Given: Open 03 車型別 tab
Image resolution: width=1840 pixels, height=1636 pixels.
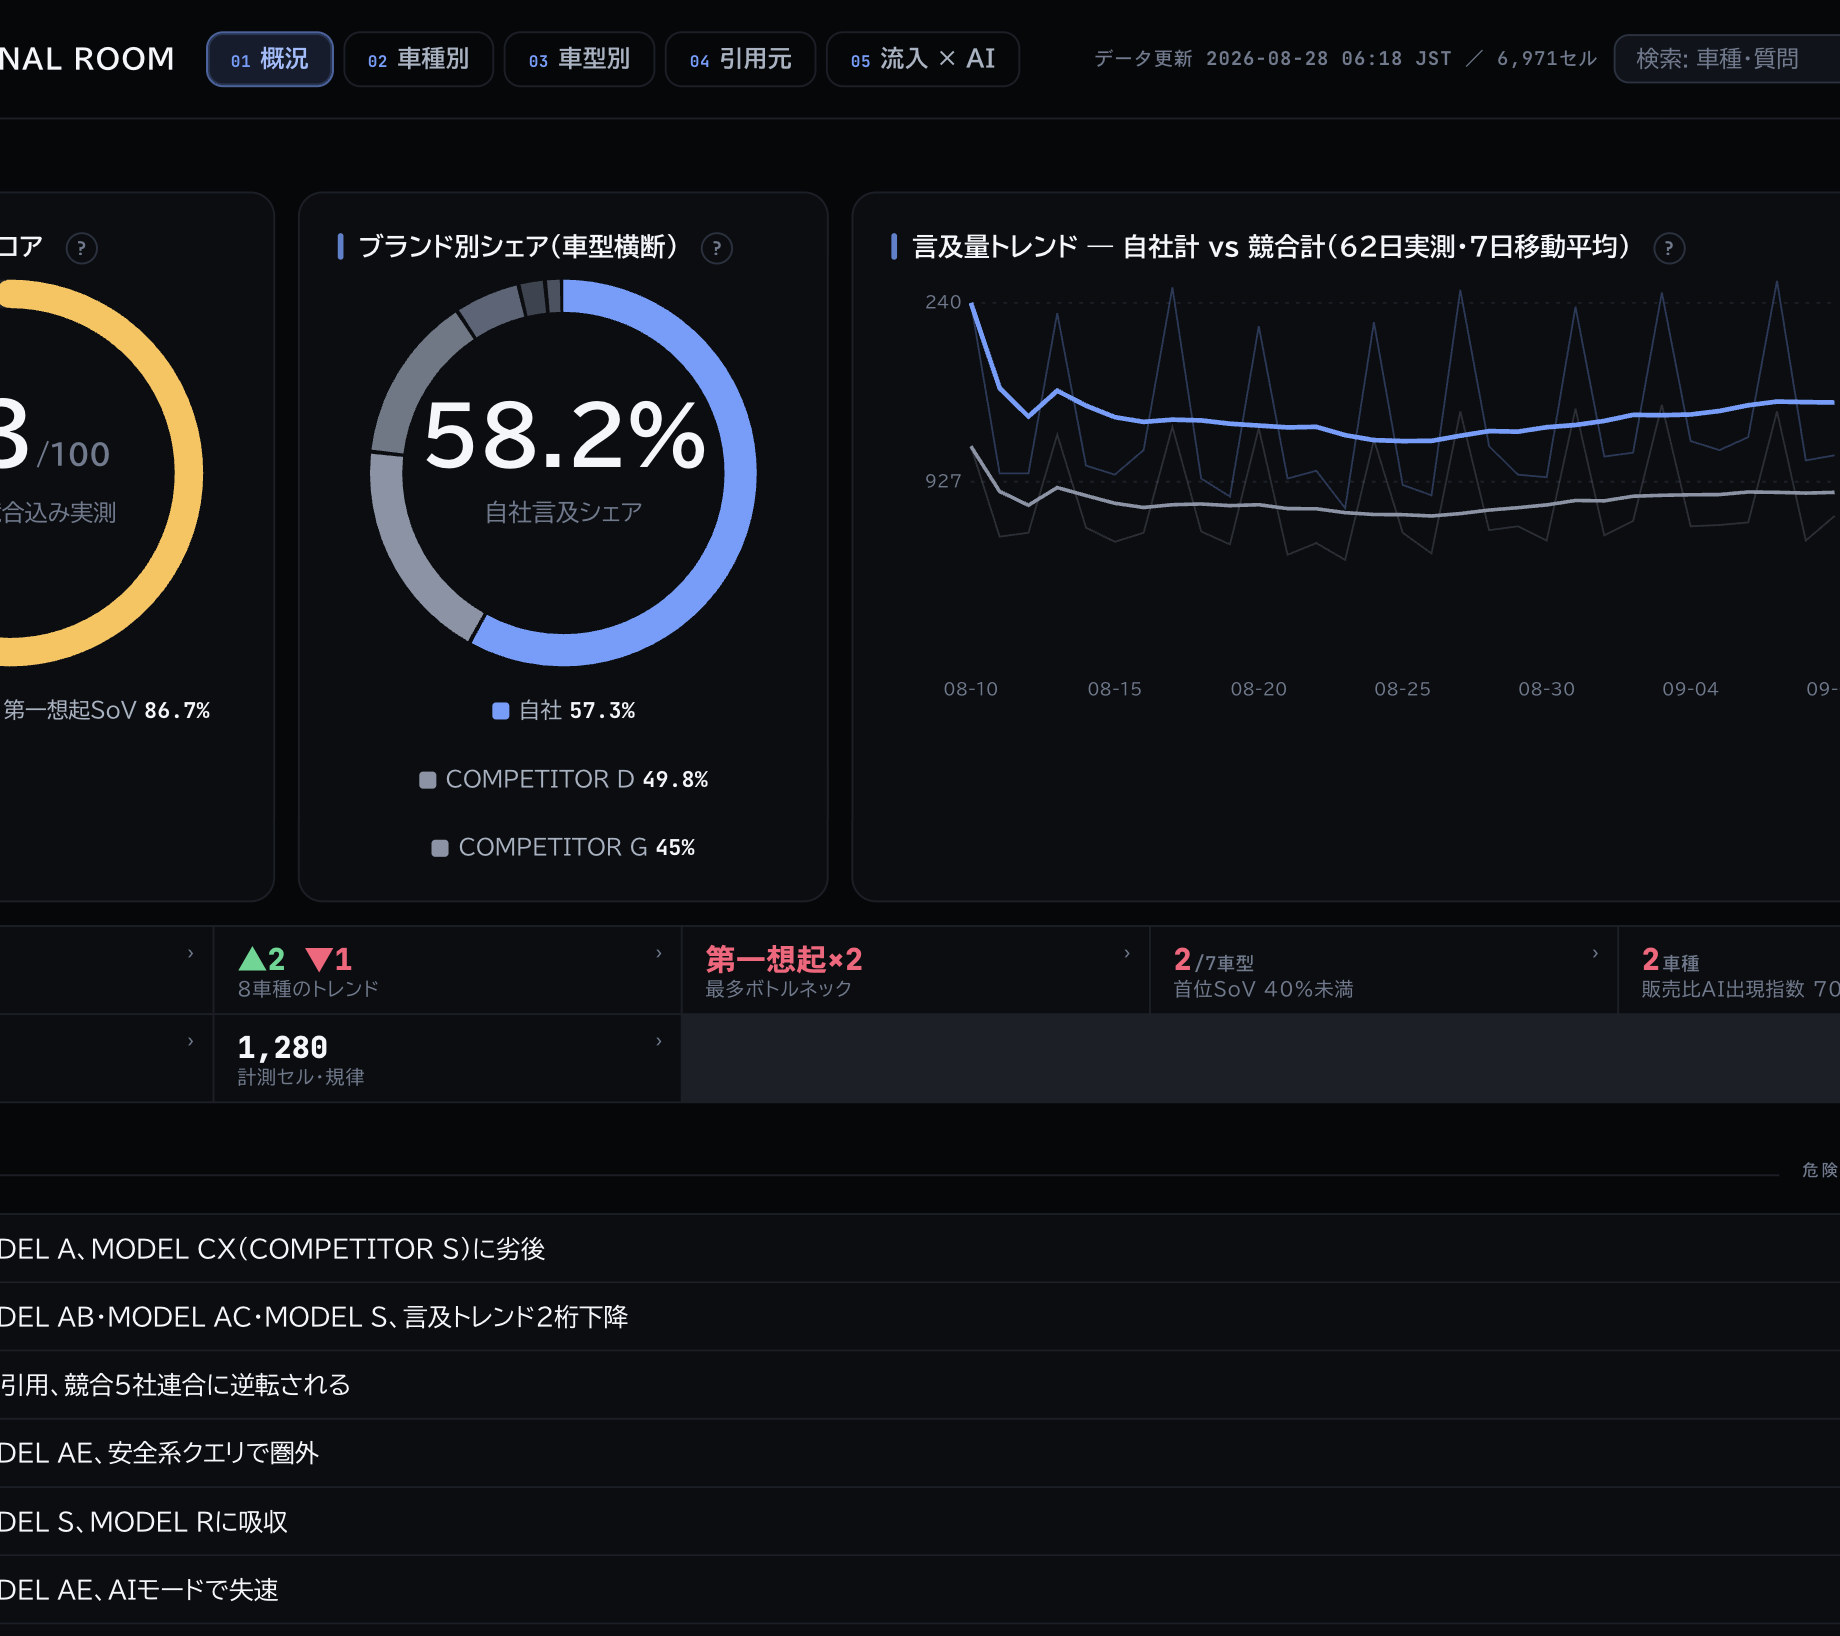Looking at the screenshot, I should pyautogui.click(x=579, y=59).
